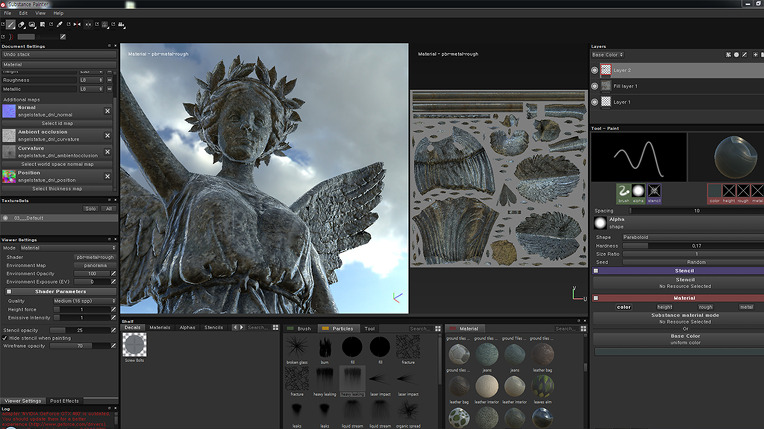Toggle grid view in Decals shelf
The width and height of the screenshot is (764, 429).
click(x=276, y=328)
